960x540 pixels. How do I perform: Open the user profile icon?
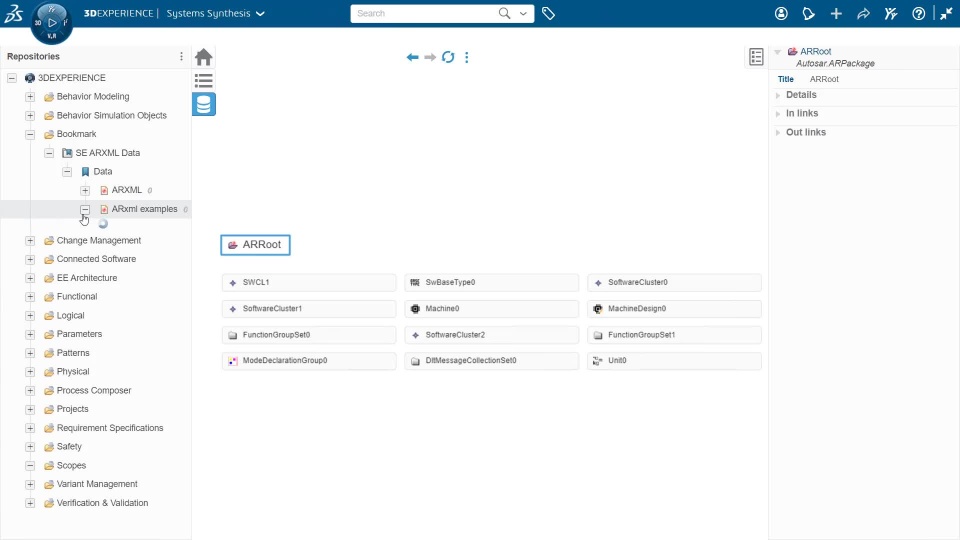click(x=781, y=13)
